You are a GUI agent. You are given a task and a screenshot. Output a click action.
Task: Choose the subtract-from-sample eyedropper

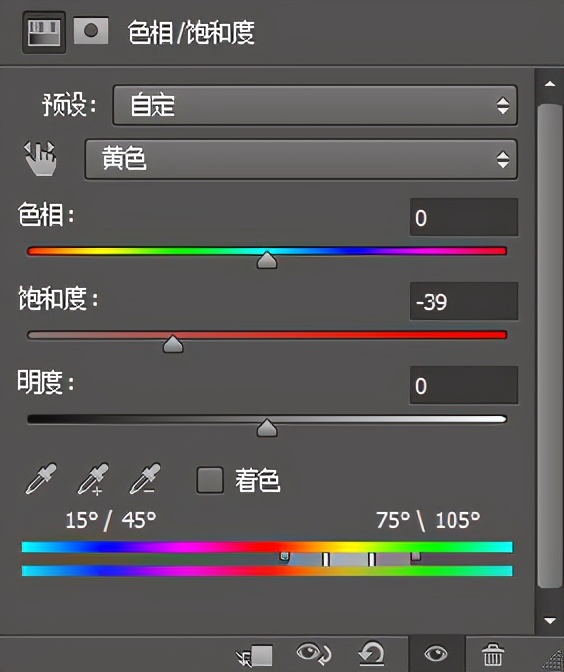[145, 479]
